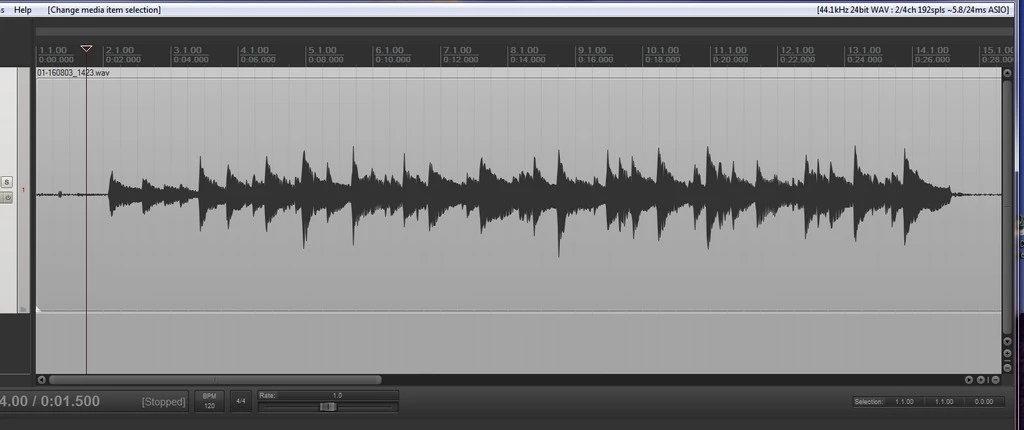Click the Selection length field 0.0.00
The height and width of the screenshot is (430, 1024).
pyautogui.click(x=984, y=401)
